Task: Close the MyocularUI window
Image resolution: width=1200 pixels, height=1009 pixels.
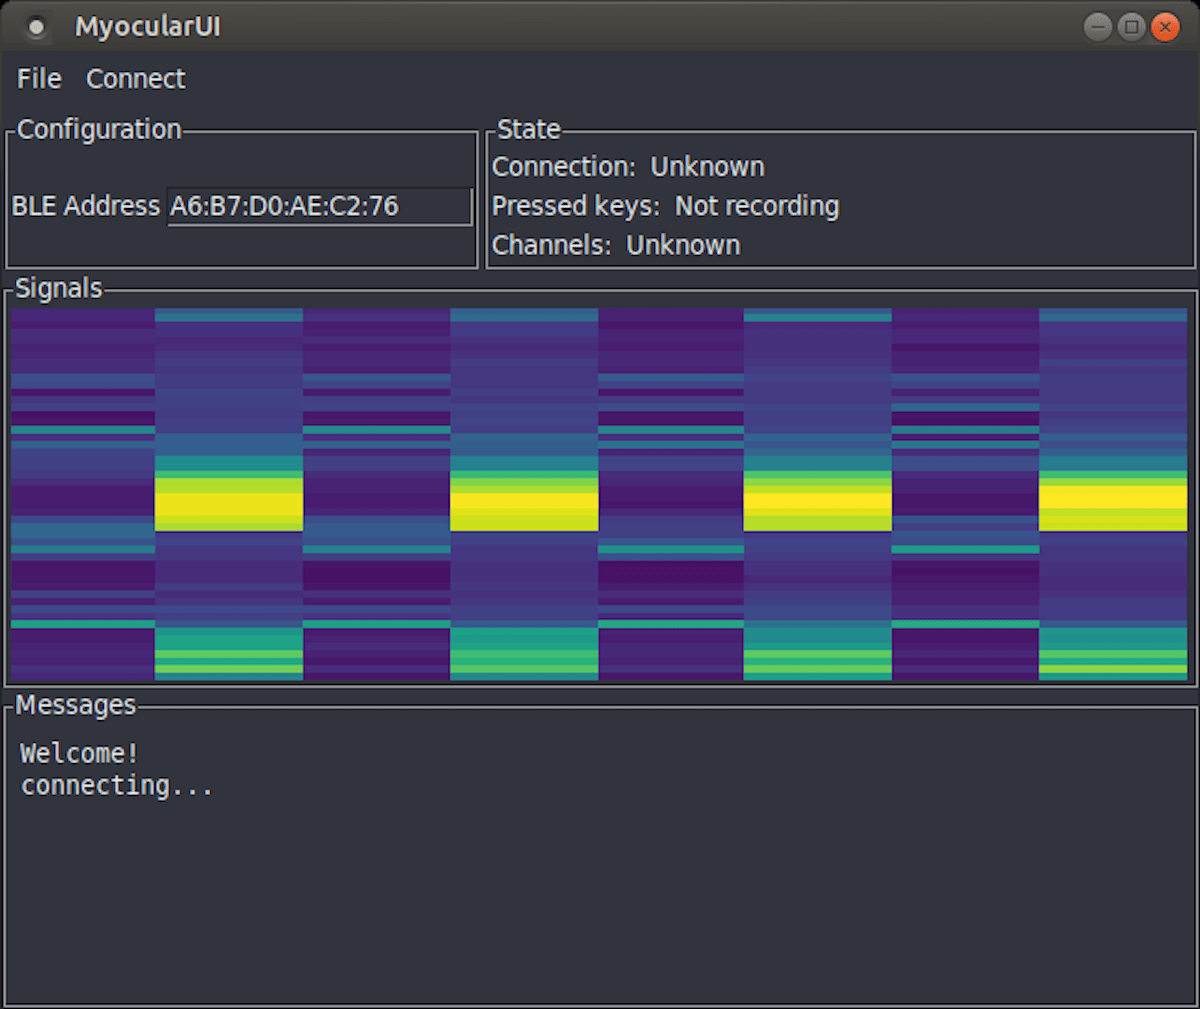Action: tap(1165, 27)
